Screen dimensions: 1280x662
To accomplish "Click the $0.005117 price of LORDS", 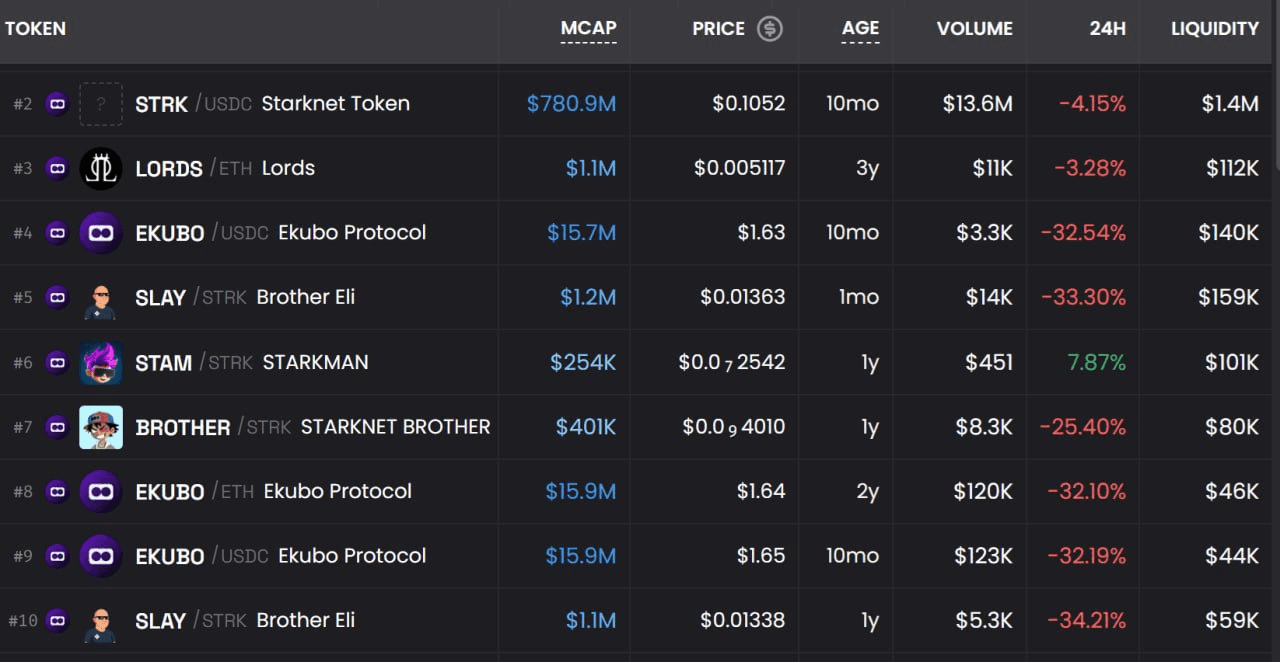I will click(x=740, y=168).
